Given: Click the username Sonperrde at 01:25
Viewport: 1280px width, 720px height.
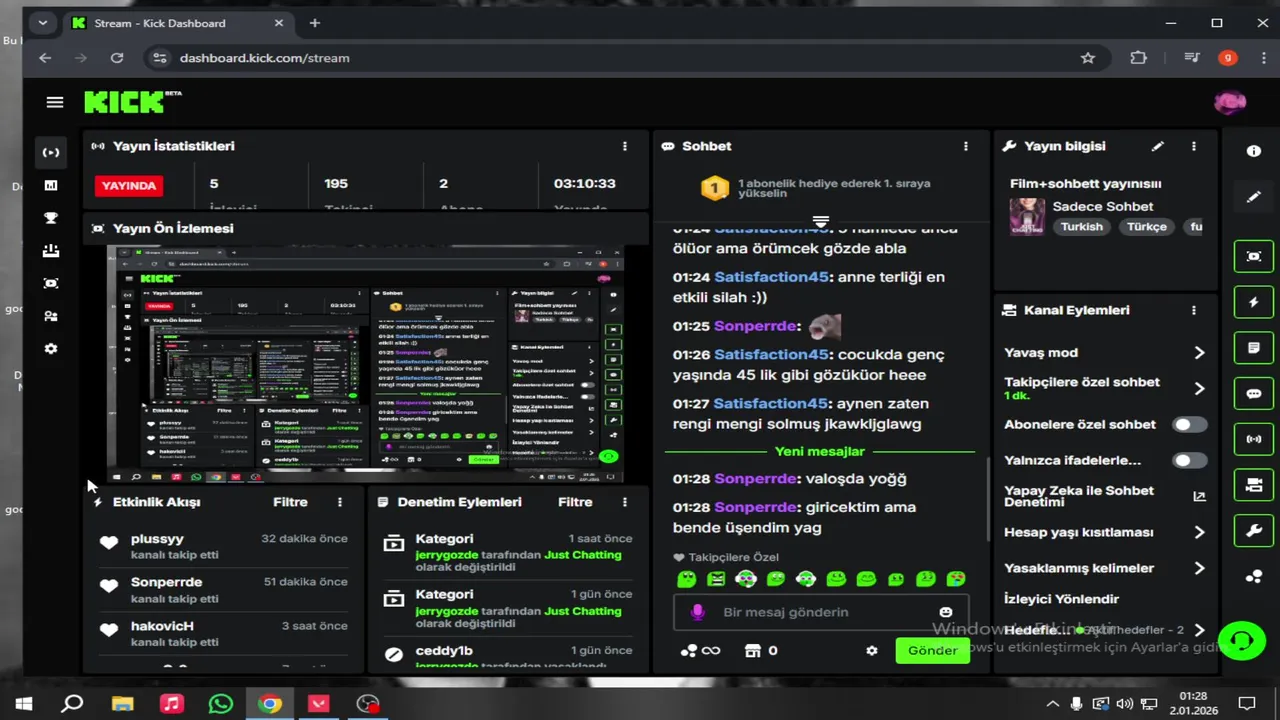Looking at the screenshot, I should pos(756,326).
